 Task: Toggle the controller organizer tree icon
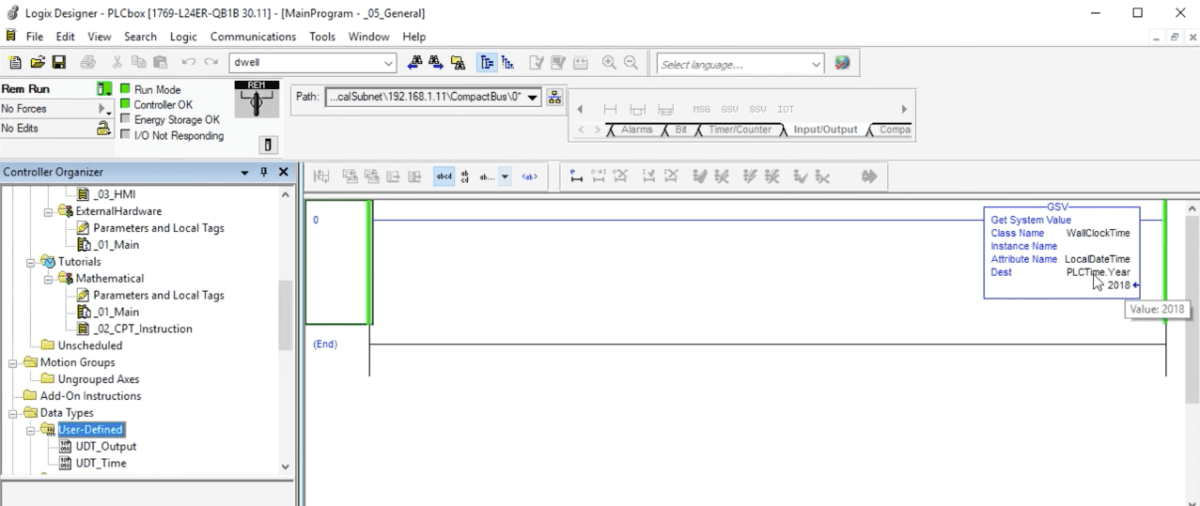coord(487,63)
